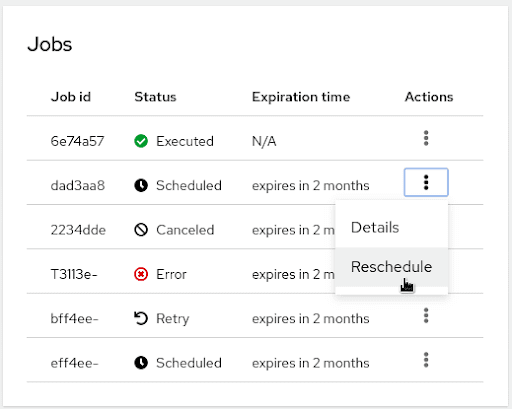The width and height of the screenshot is (512, 409).
Task: Select job id eff4ee-
Action: click(74, 363)
